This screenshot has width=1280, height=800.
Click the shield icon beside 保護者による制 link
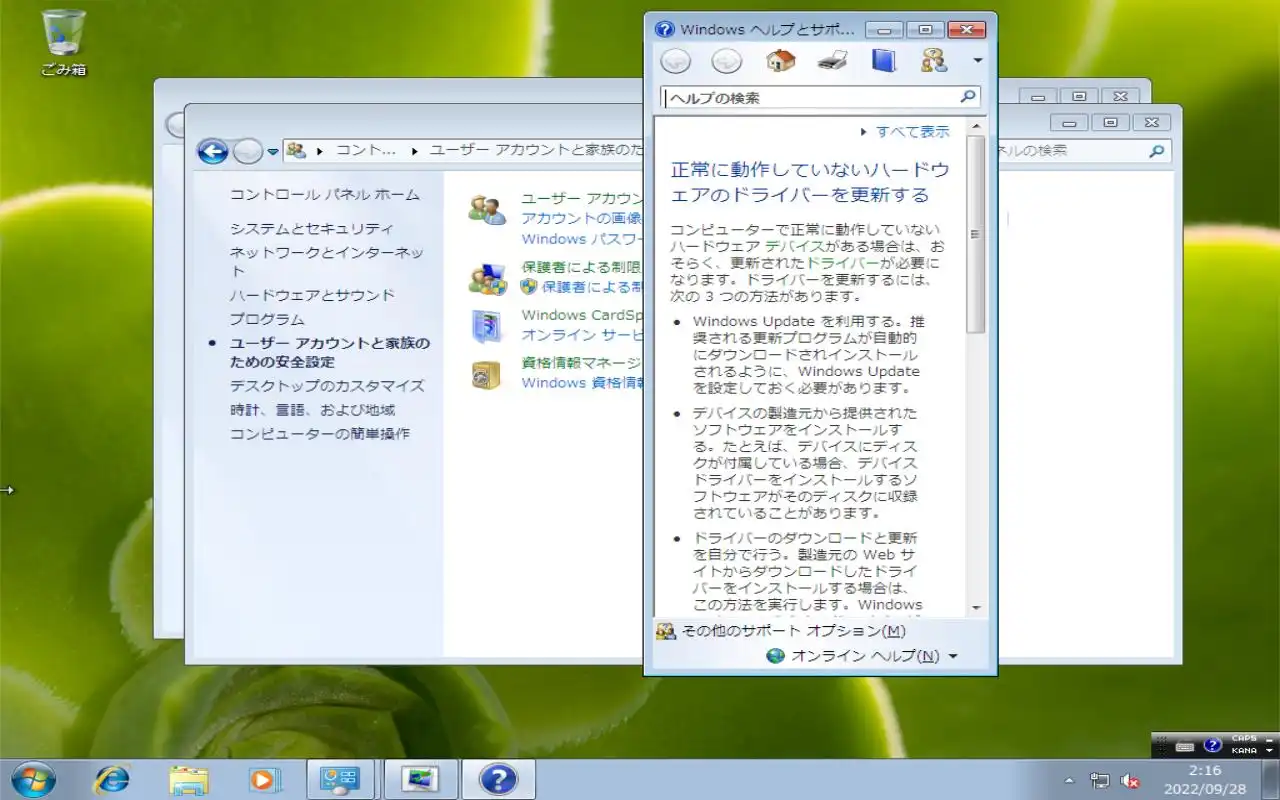529,287
